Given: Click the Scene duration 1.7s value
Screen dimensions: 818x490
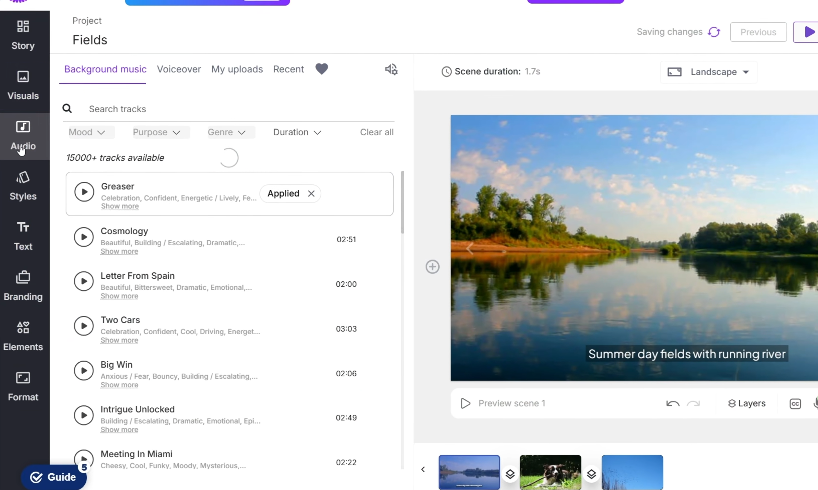Looking at the screenshot, I should tap(532, 71).
